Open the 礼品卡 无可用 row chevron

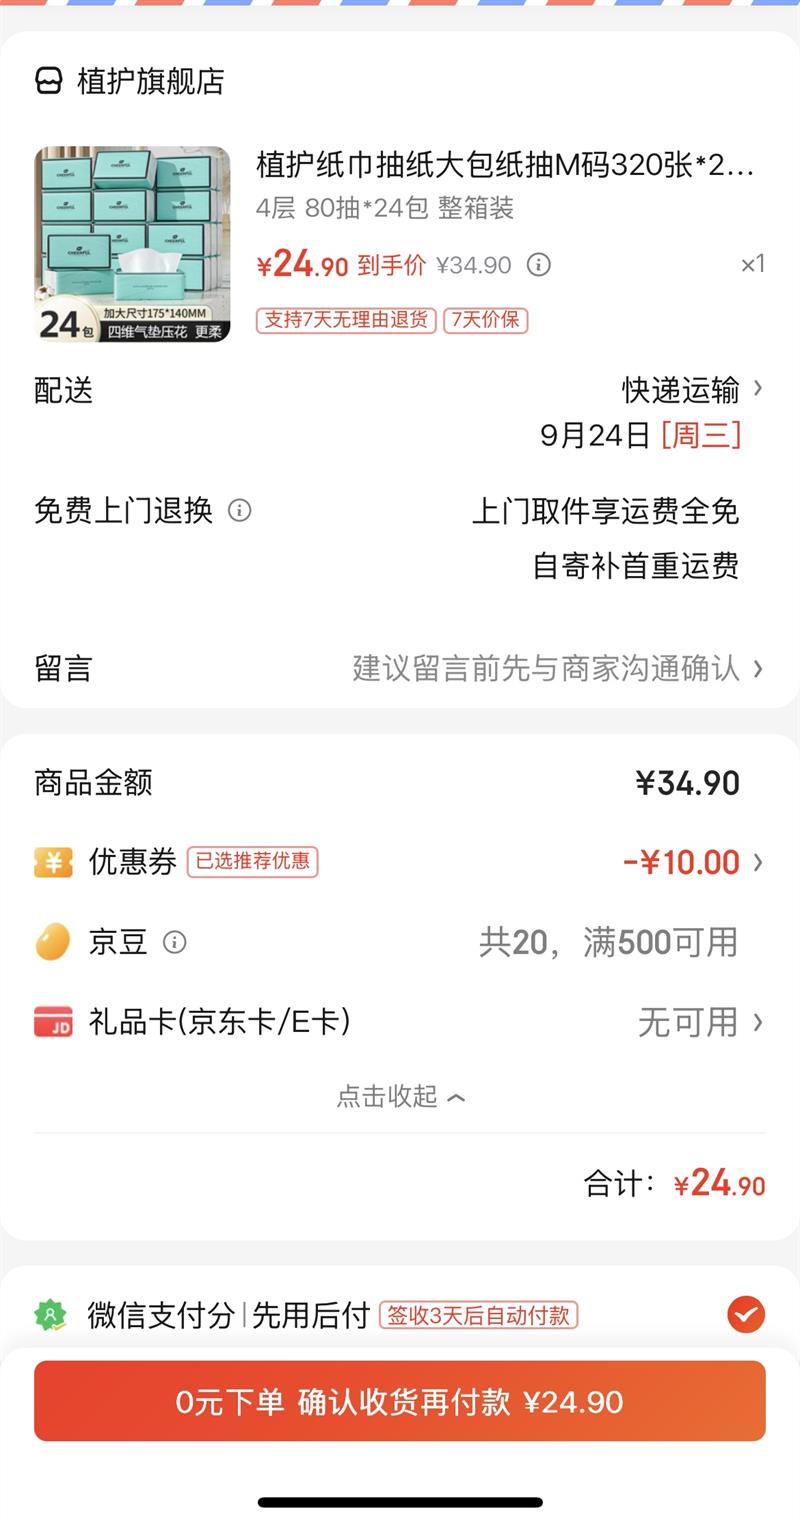coord(758,1022)
